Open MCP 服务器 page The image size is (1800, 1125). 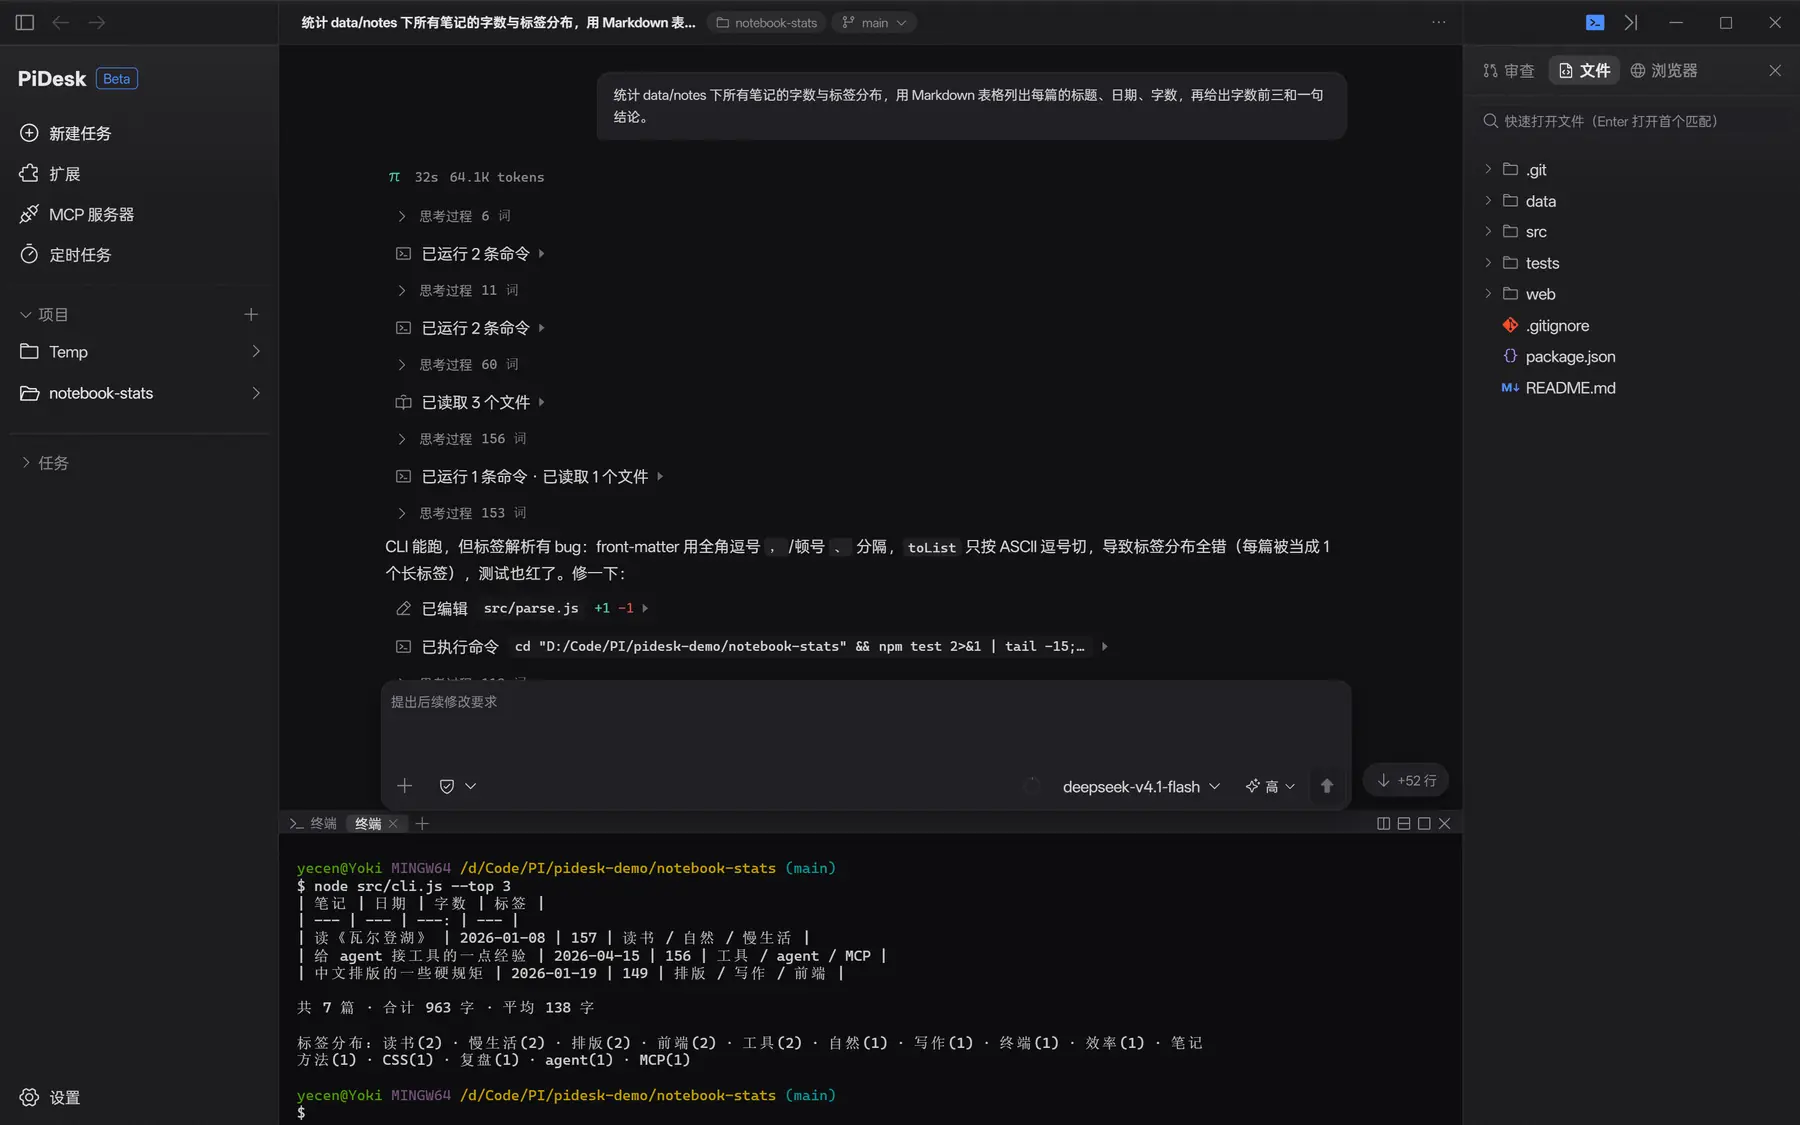tap(76, 214)
